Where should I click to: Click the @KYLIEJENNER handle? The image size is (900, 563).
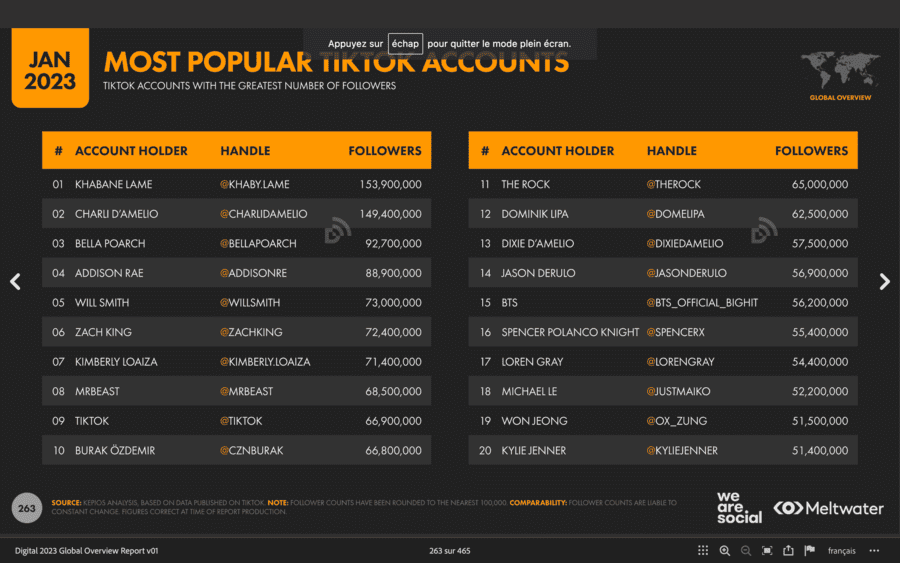tap(682, 450)
